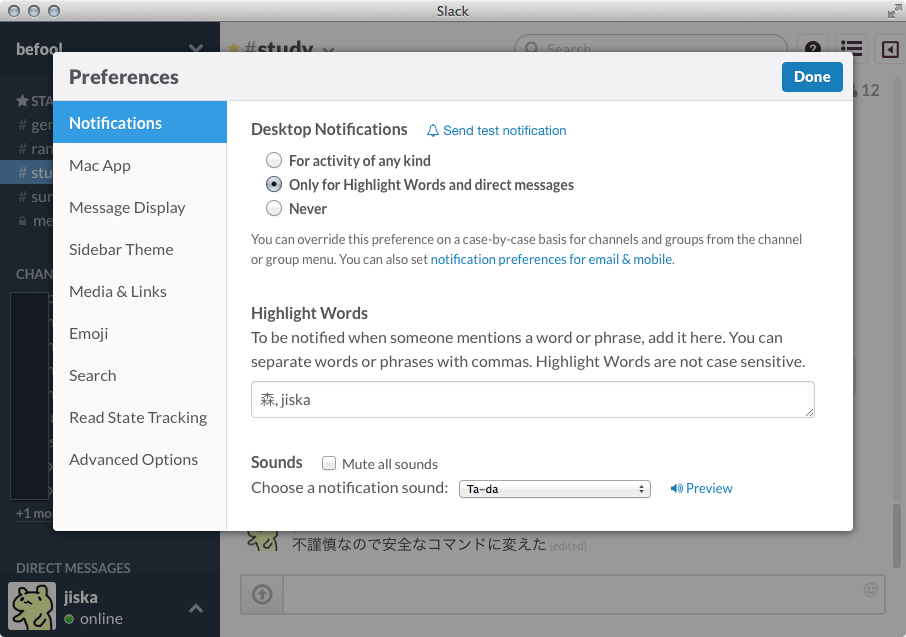906x637 pixels.
Task: Select the 'Never' notification radio button
Action: click(274, 208)
